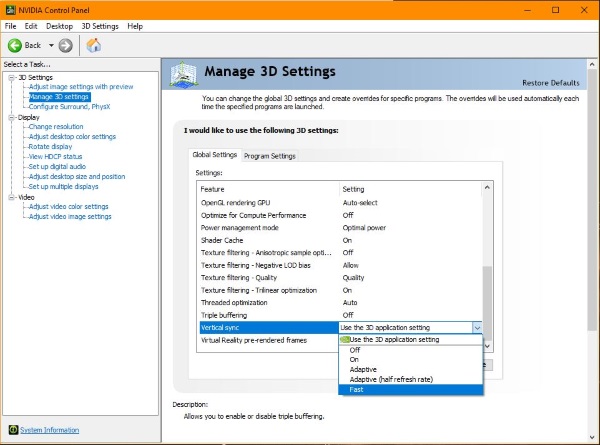Image resolution: width=600 pixels, height=445 pixels.
Task: Click the System Information link
Action: [49, 430]
